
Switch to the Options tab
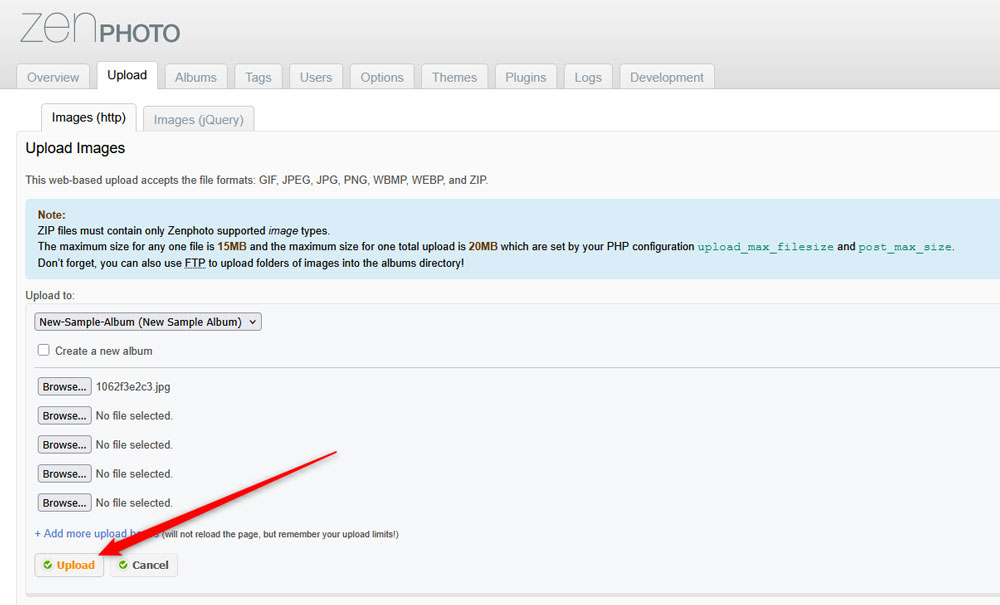click(x=381, y=76)
